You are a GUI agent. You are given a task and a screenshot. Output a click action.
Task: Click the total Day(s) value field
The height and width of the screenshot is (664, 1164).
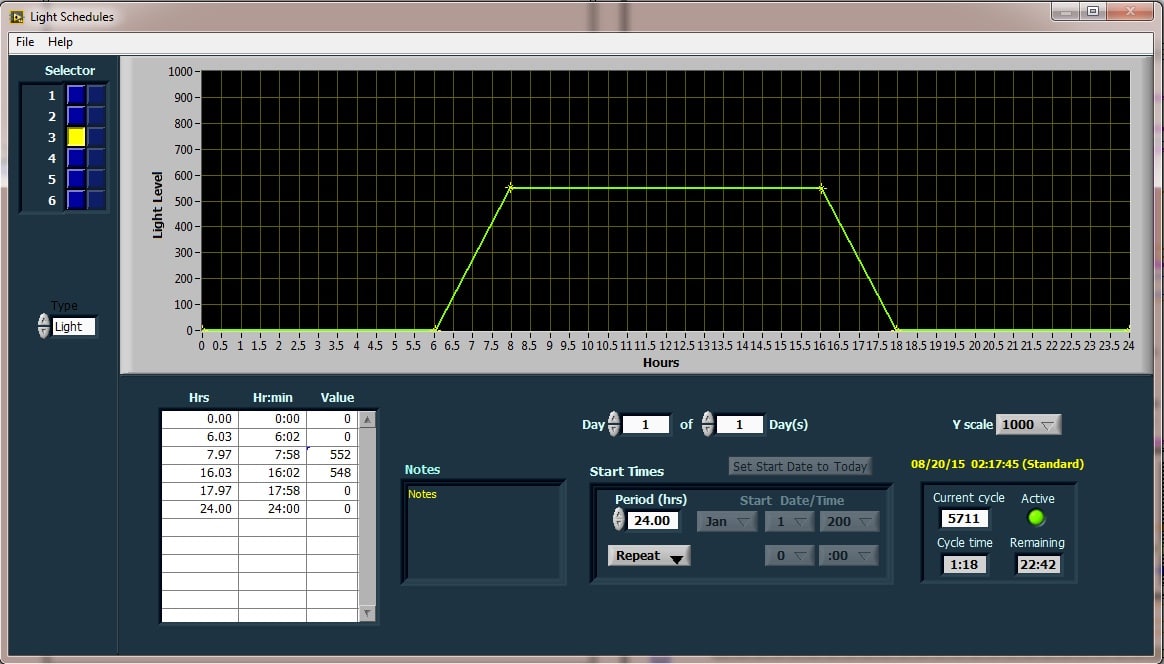pyautogui.click(x=739, y=424)
